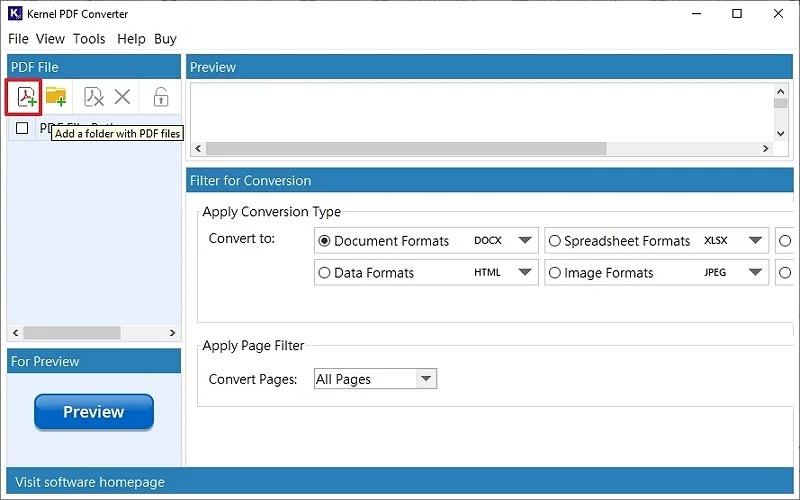Open the HTML data format dropdown
Viewport: 800px width, 500px height.
pyautogui.click(x=525, y=272)
